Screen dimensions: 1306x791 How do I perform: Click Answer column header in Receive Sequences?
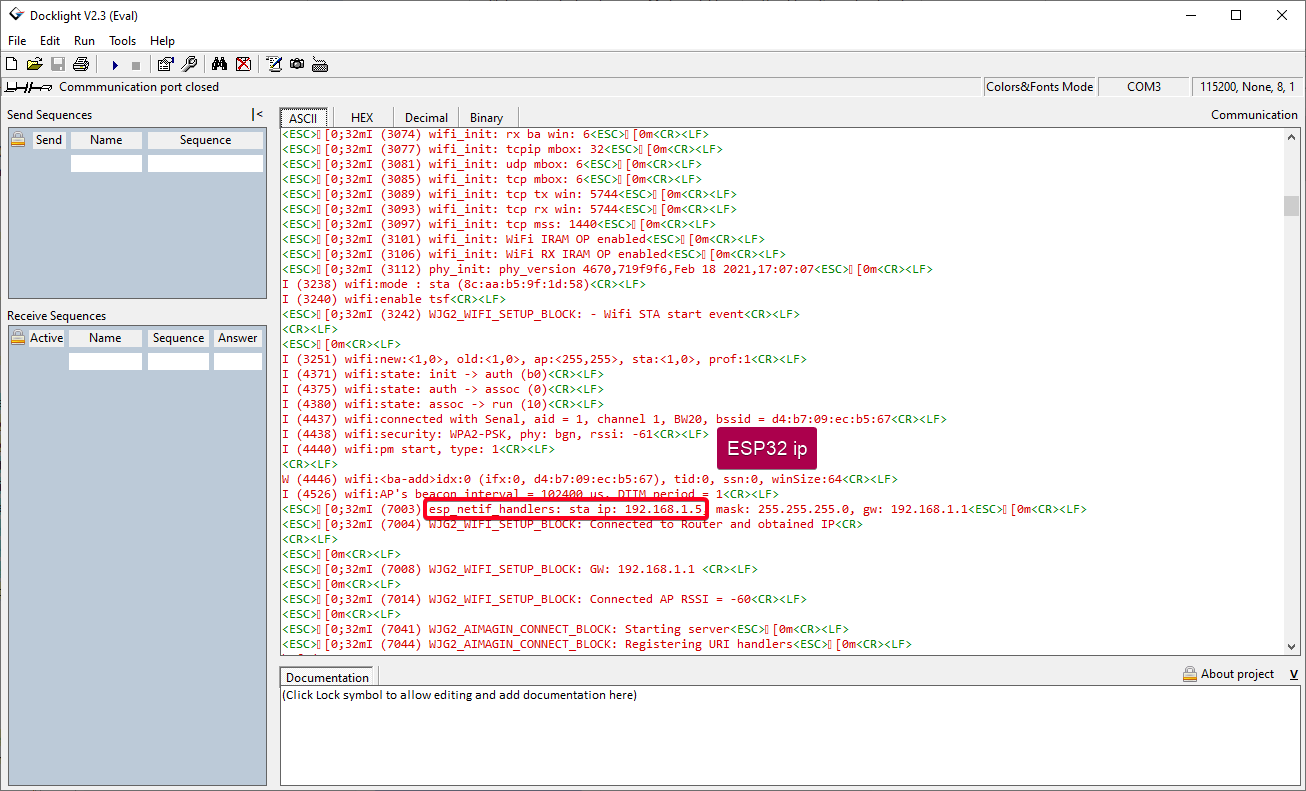pos(238,338)
